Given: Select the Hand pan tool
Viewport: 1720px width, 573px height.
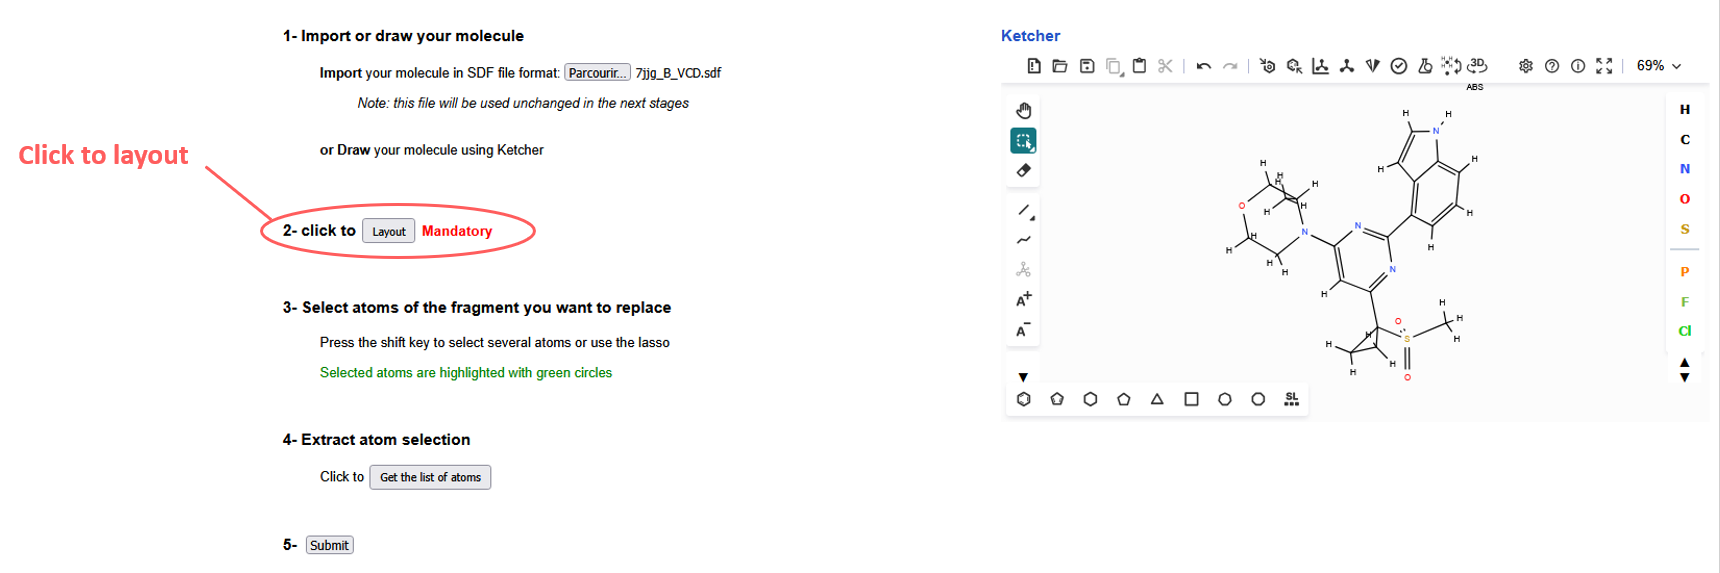Looking at the screenshot, I should tap(1023, 110).
